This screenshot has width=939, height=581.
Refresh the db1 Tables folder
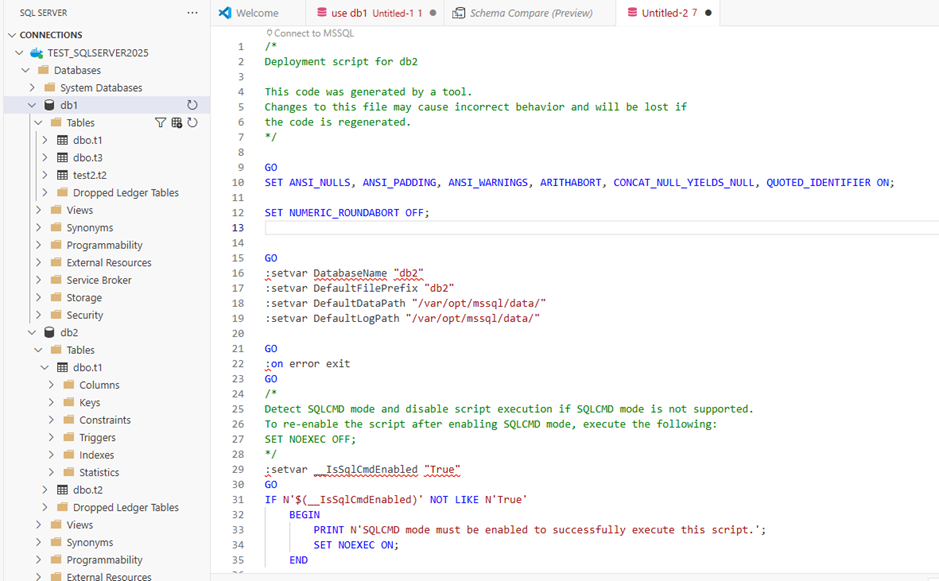pyautogui.click(x=192, y=122)
